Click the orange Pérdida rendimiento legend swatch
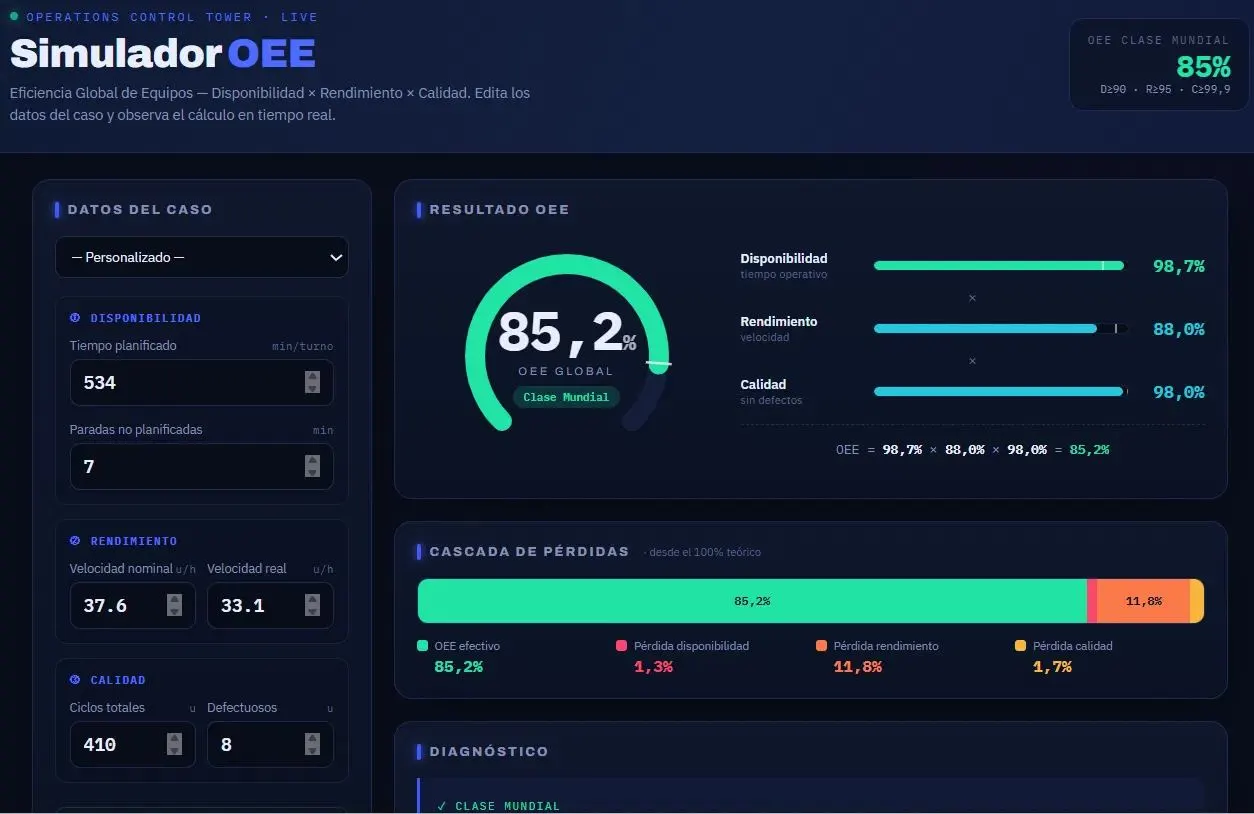 click(821, 646)
